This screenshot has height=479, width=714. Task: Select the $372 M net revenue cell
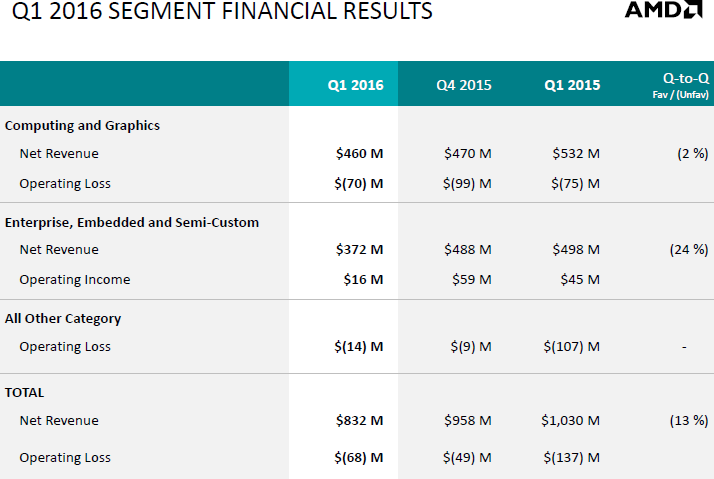360,250
